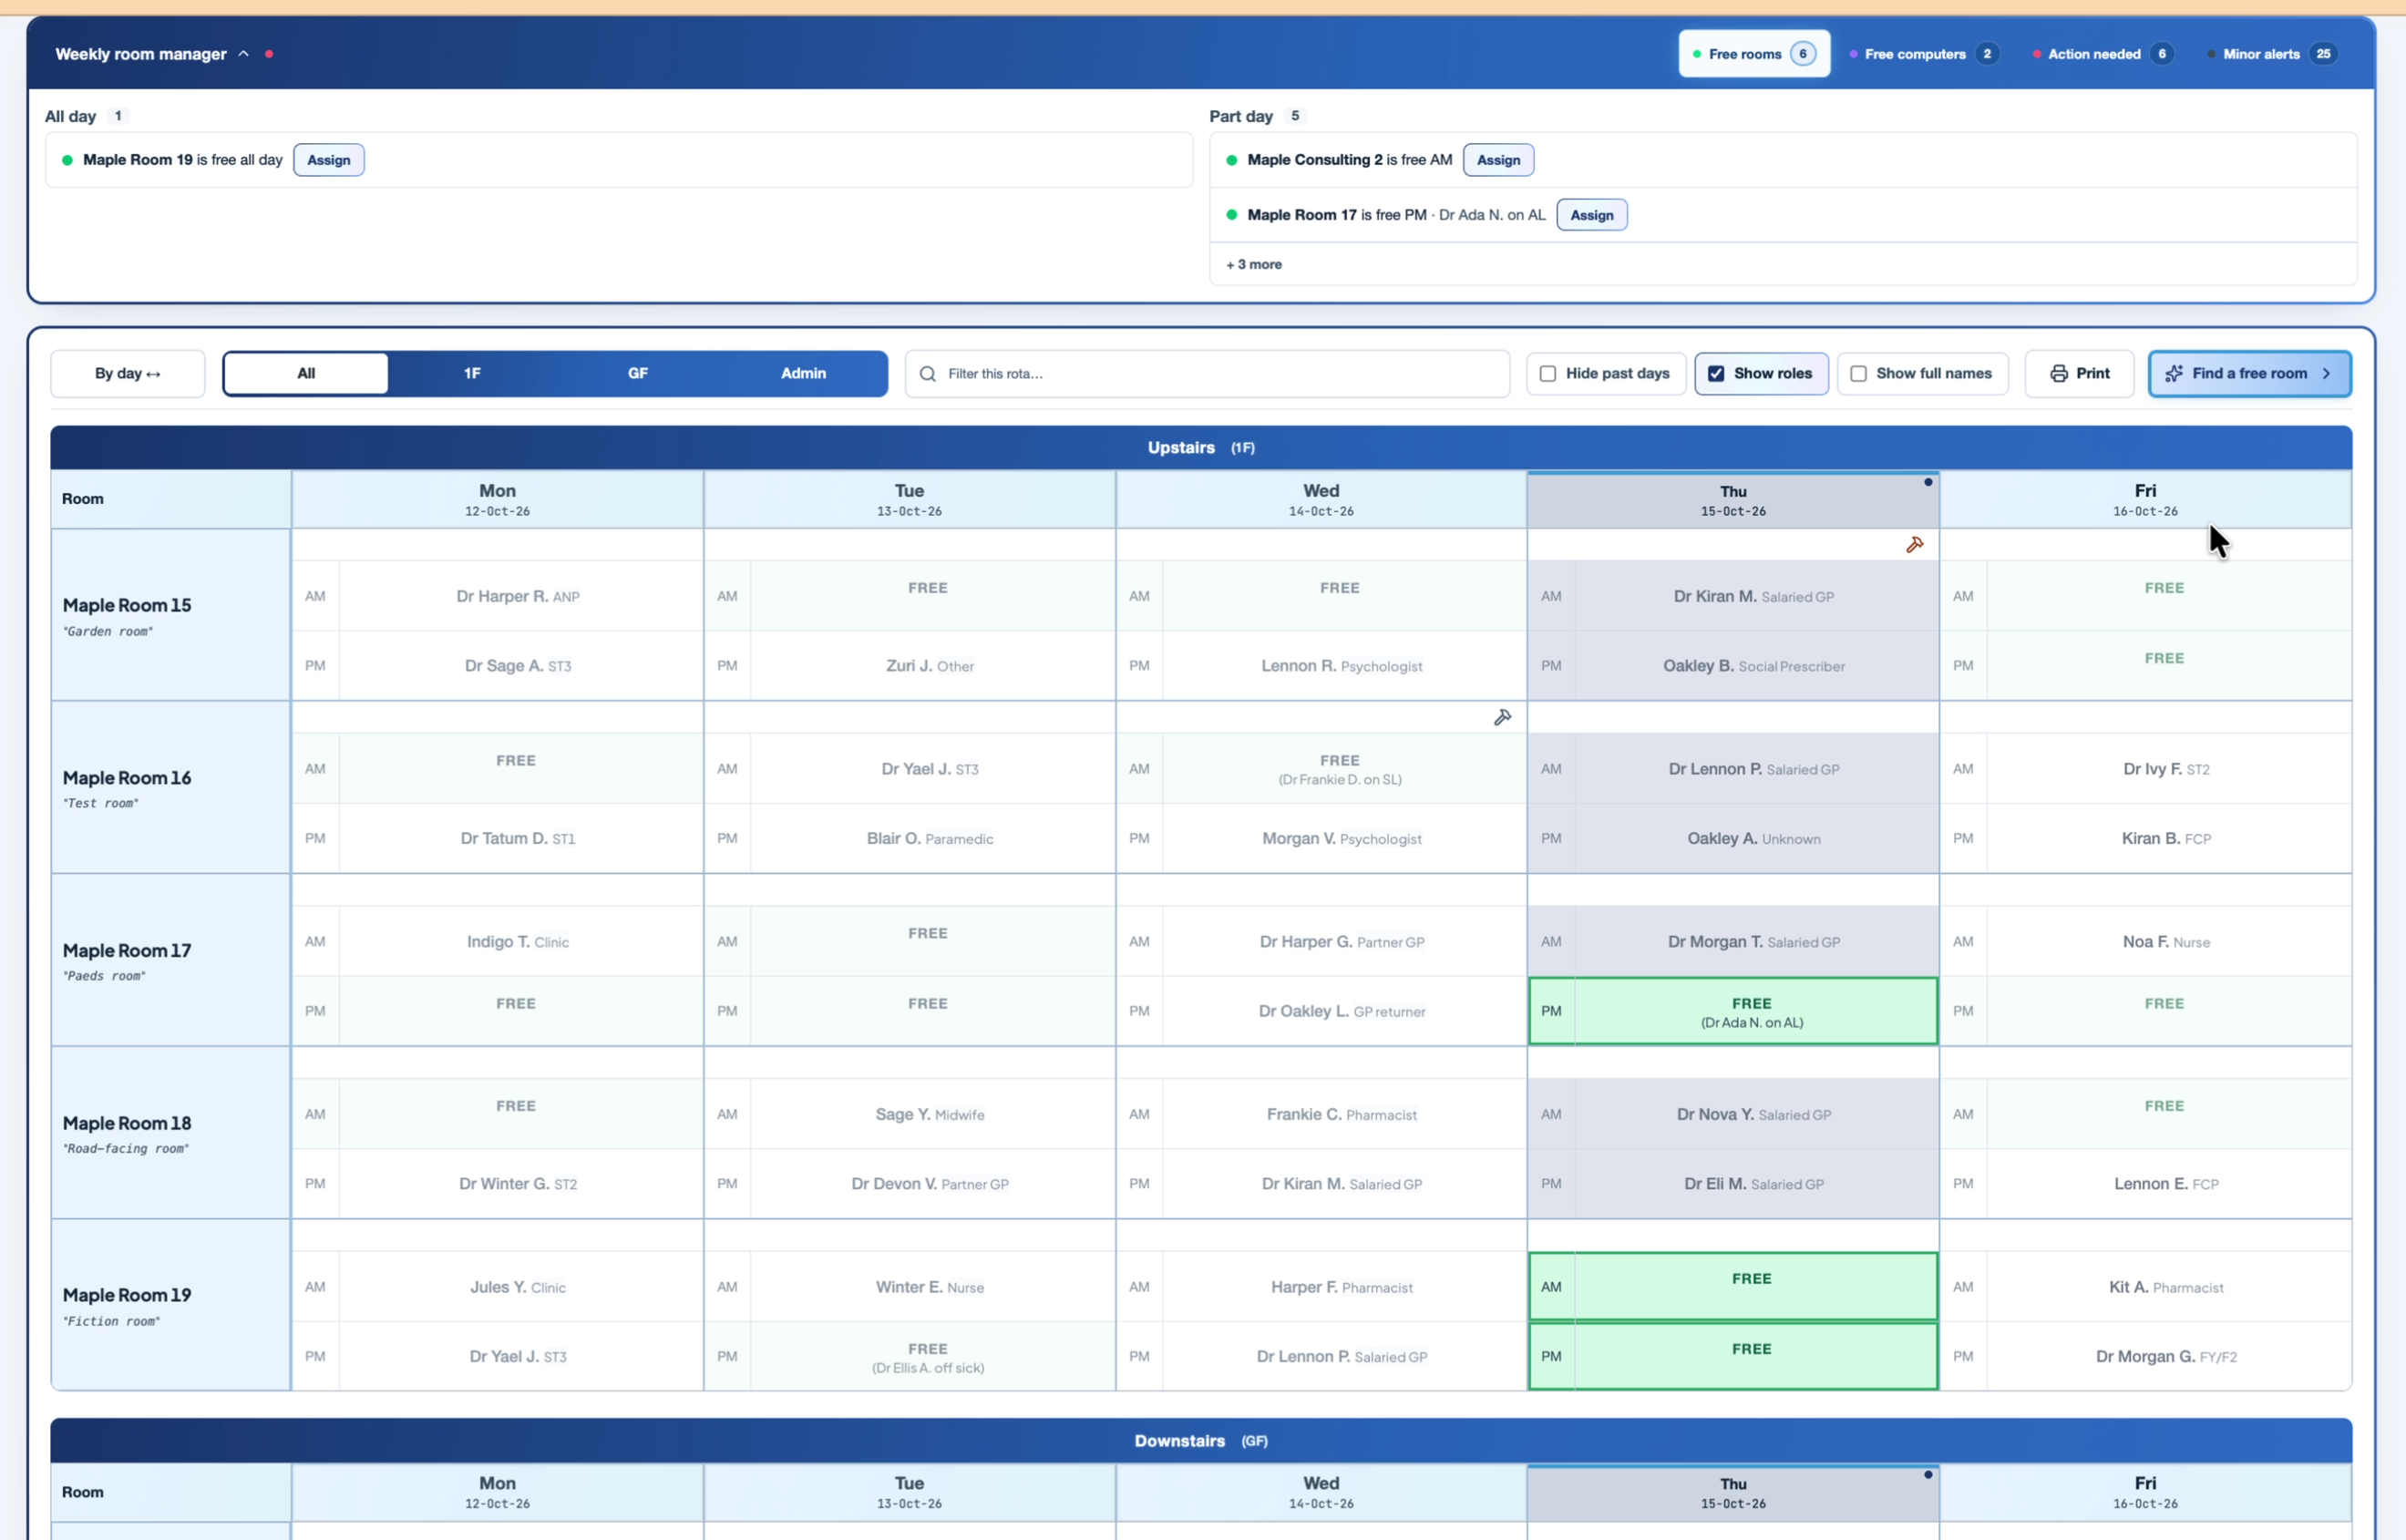The width and height of the screenshot is (2406, 1540).
Task: Click Maple Room 15 row header
Action: (x=171, y=615)
